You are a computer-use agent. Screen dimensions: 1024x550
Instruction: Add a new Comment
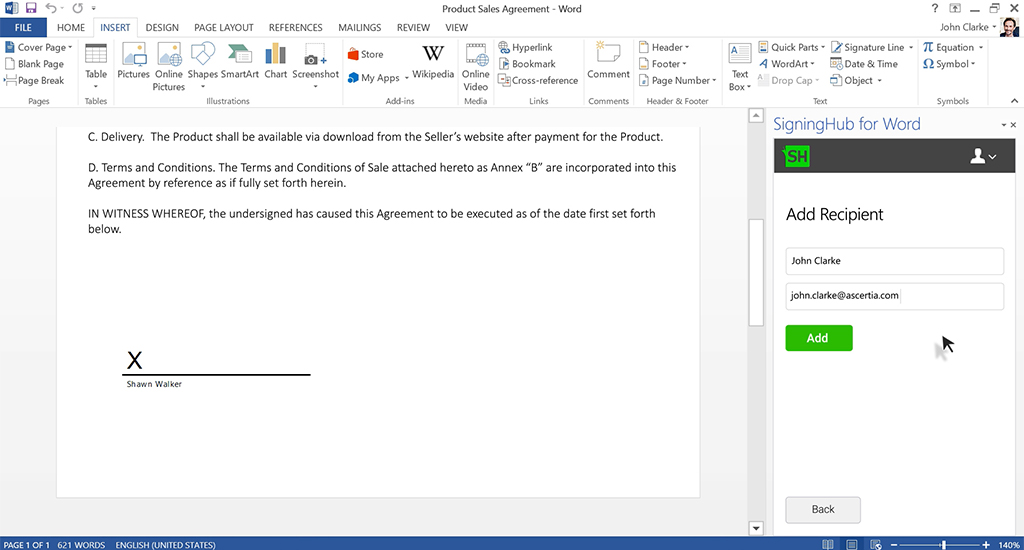click(x=608, y=61)
